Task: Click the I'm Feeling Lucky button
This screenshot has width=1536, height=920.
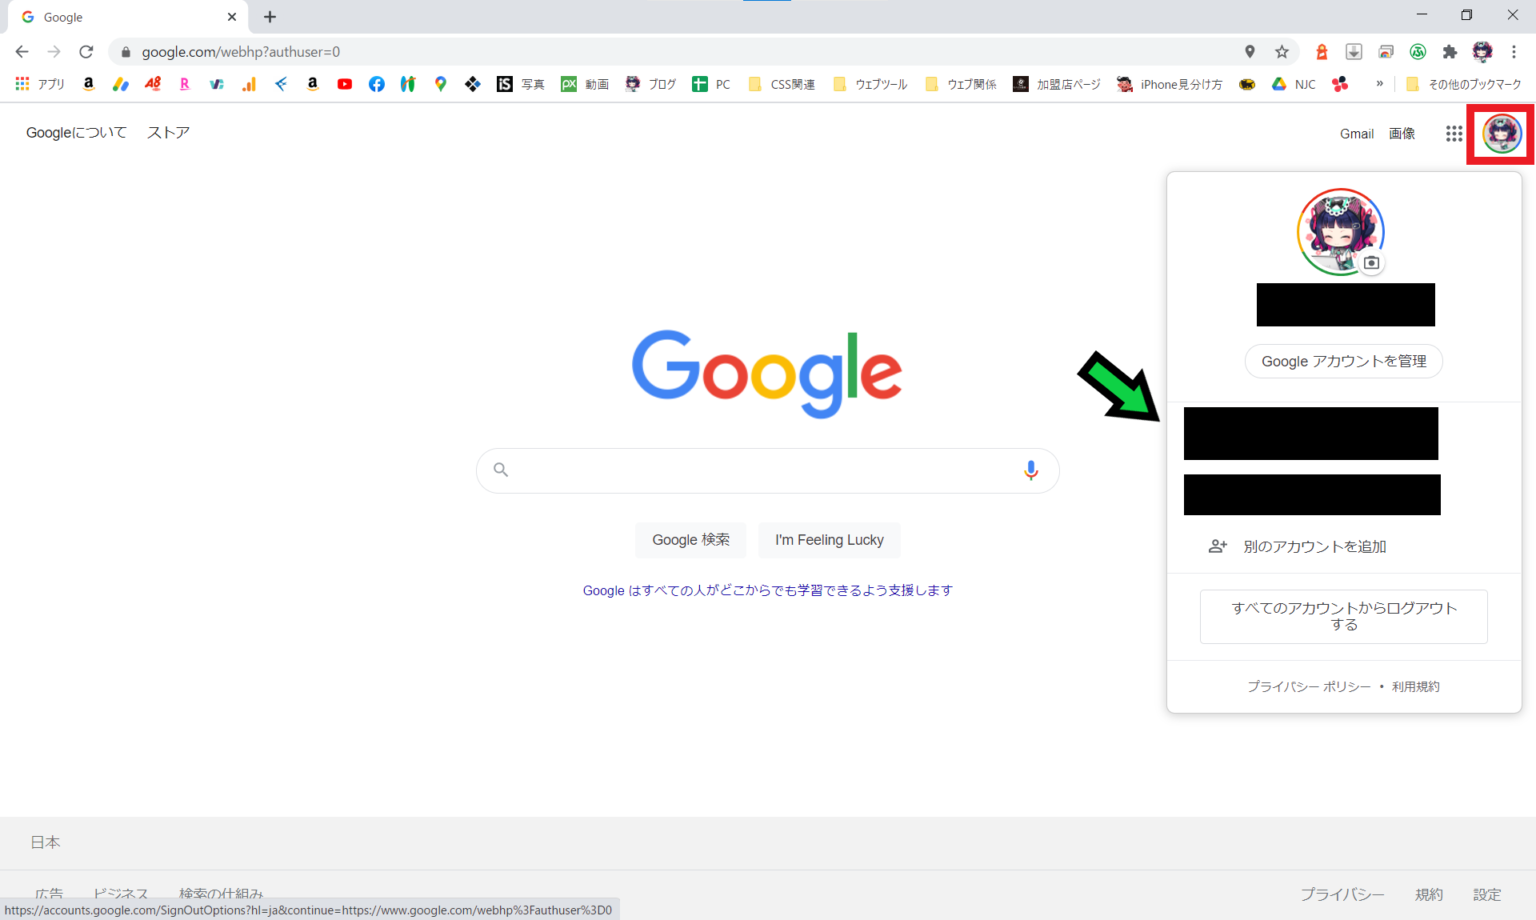Action: click(829, 540)
